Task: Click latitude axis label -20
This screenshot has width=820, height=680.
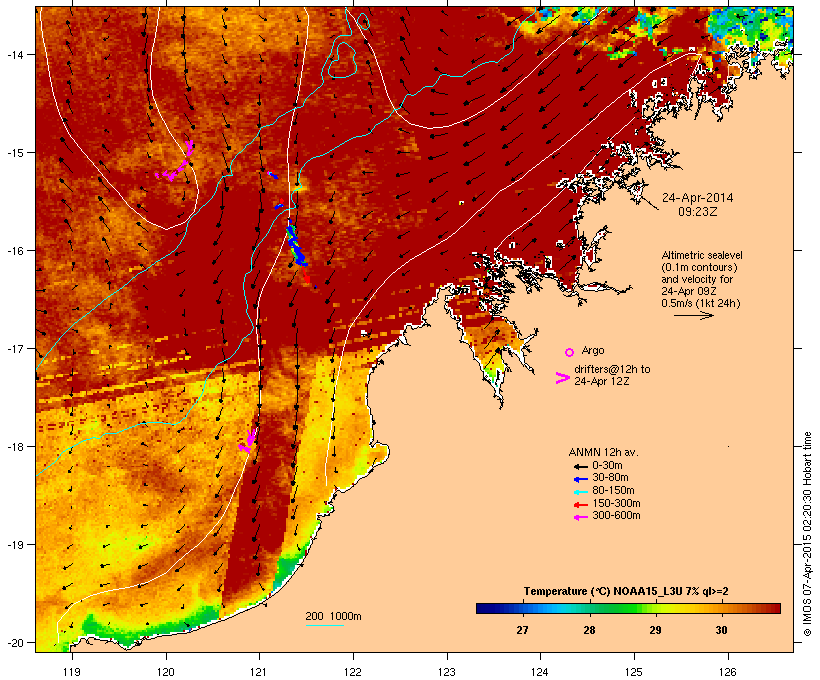Action: pos(15,642)
